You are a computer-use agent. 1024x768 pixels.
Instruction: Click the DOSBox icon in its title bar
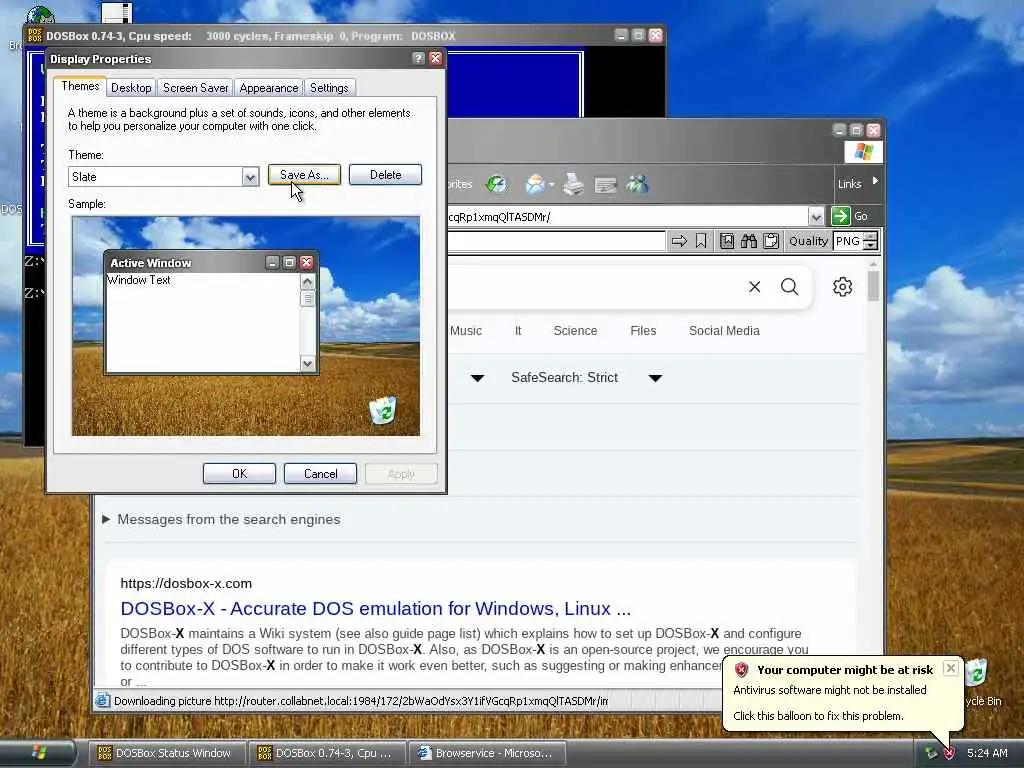35,35
